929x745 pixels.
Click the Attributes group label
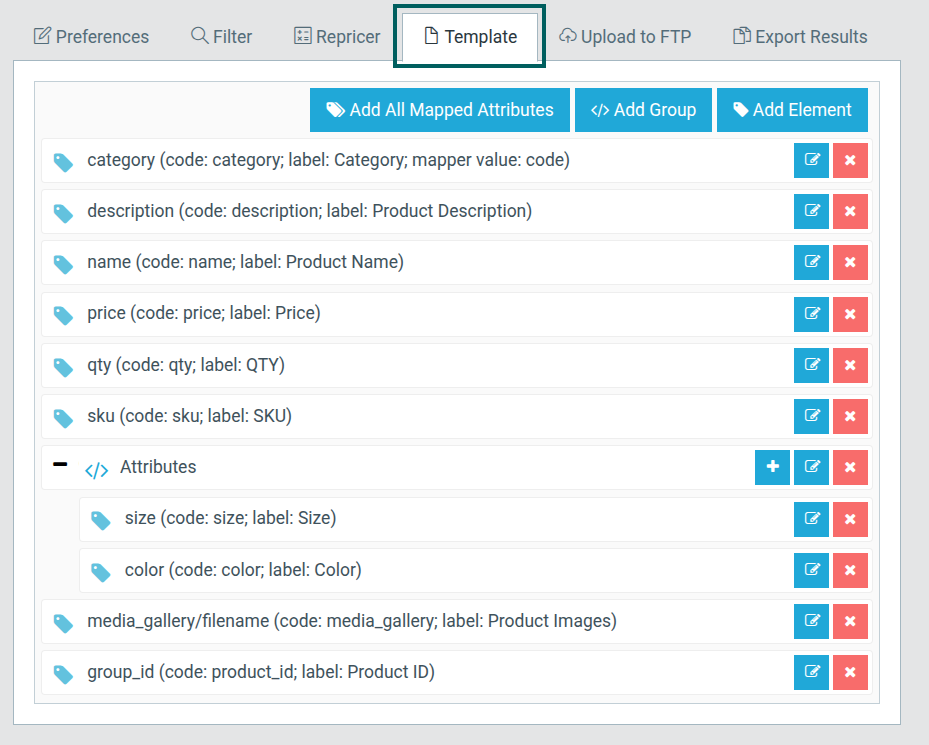(x=158, y=467)
